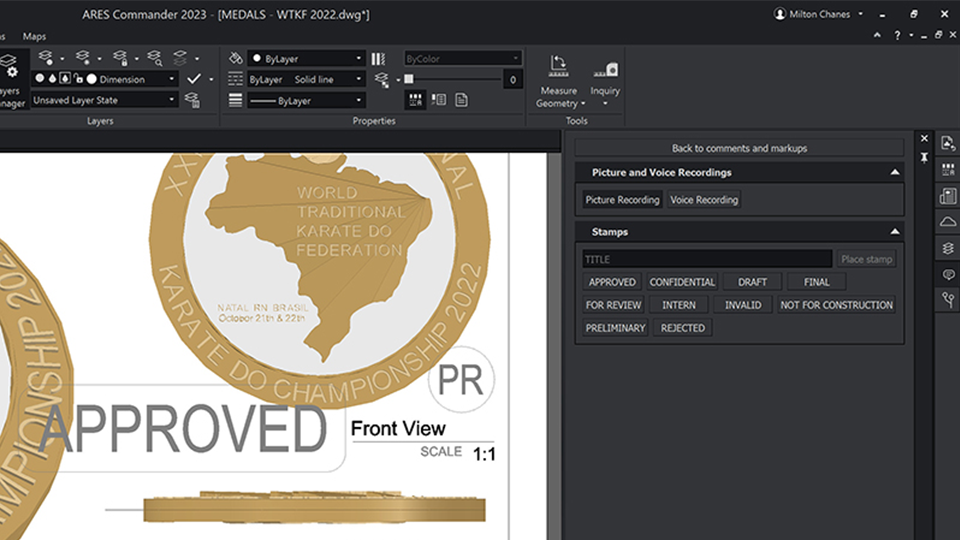Open the comments speech bubble sidebar icon
Viewport: 960px width, 540px height.
[948, 274]
